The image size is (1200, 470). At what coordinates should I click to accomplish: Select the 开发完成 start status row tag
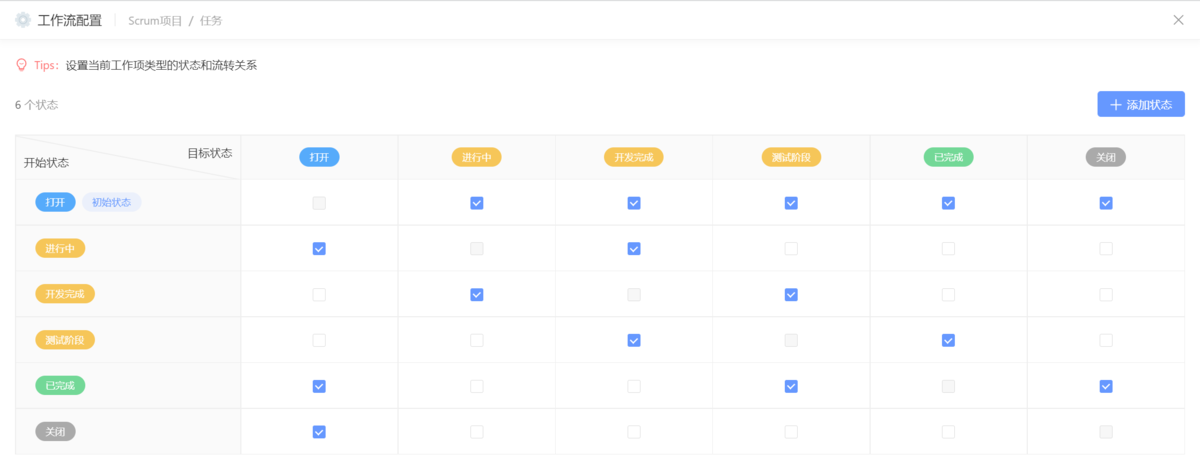pos(65,294)
